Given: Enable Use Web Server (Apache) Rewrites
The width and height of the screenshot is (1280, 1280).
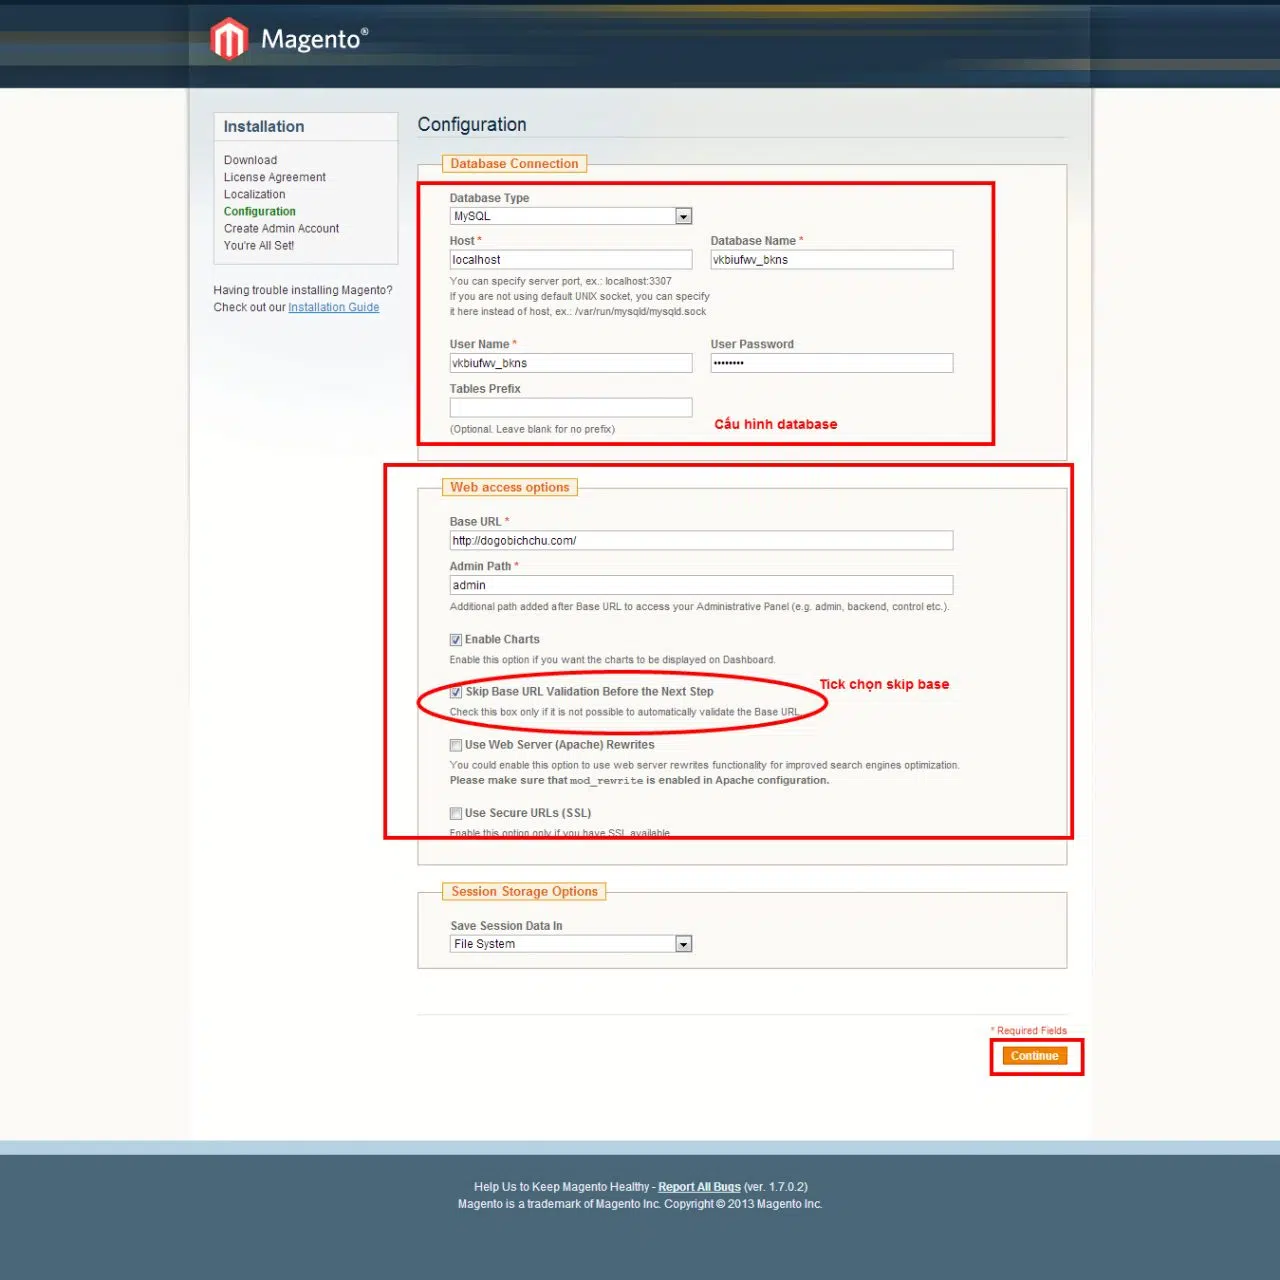Looking at the screenshot, I should [456, 745].
